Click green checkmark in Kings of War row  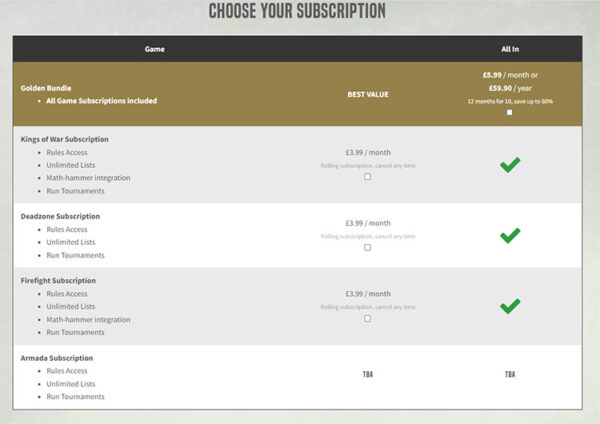(x=510, y=165)
